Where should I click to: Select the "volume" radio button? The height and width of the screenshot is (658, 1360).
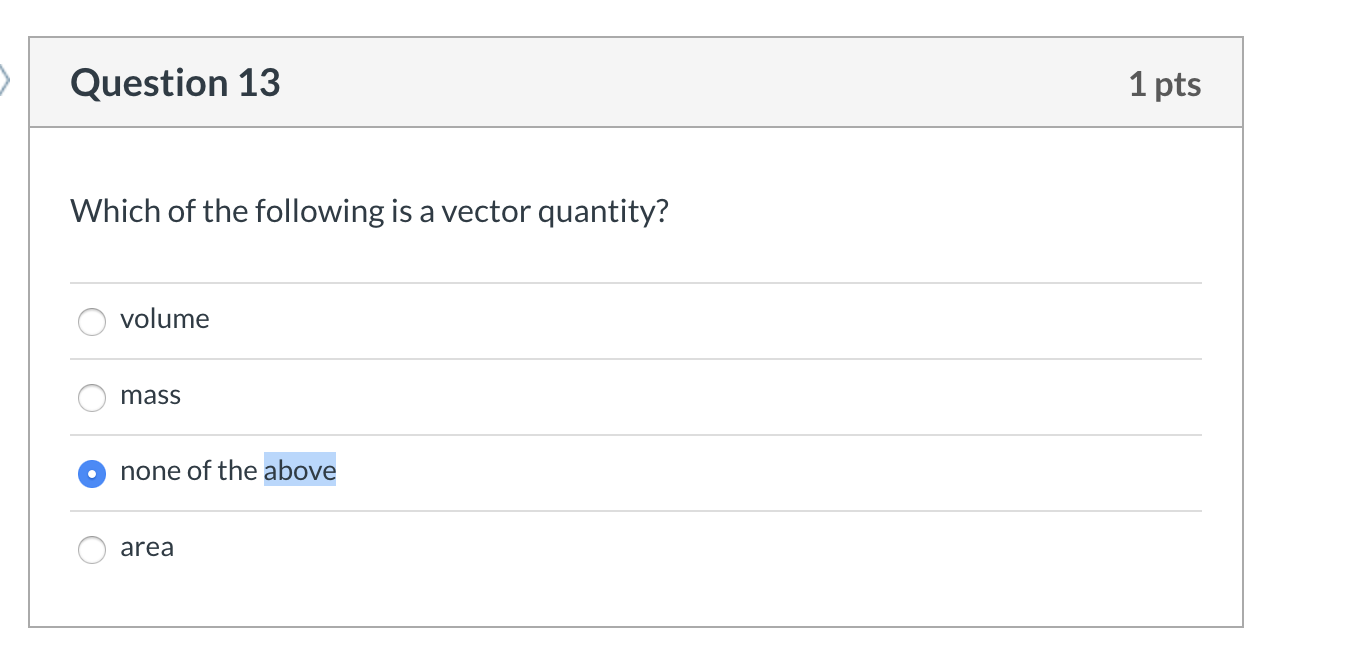(92, 322)
